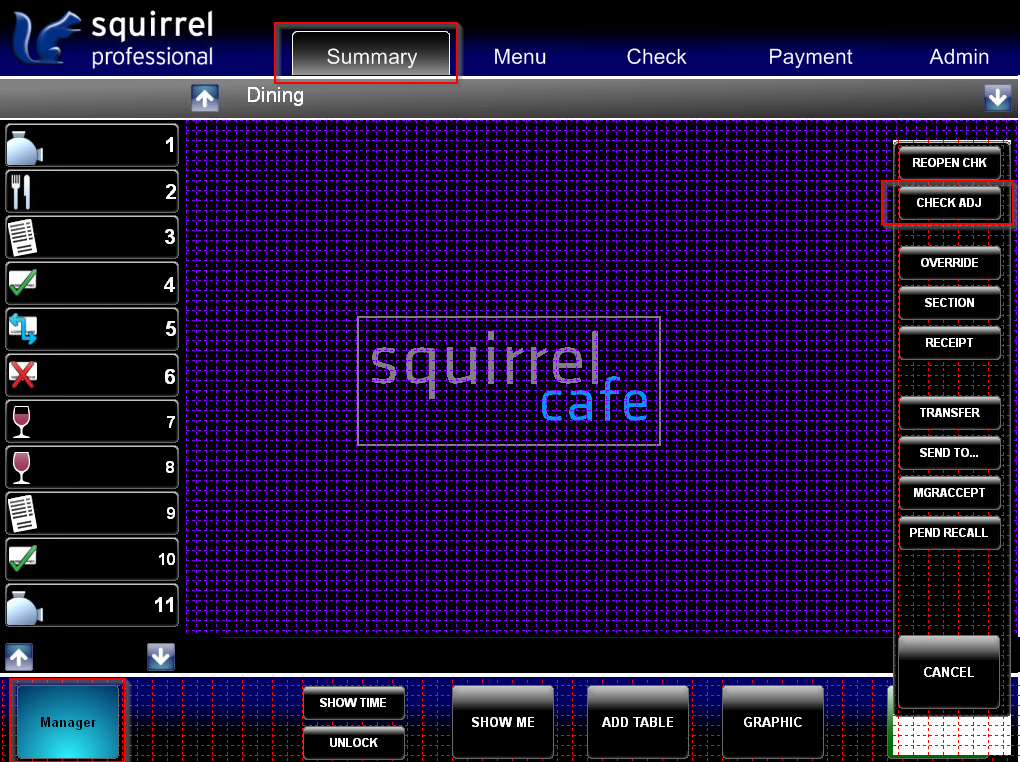Switch to the Admin tab
1020x762 pixels.
[x=959, y=57]
